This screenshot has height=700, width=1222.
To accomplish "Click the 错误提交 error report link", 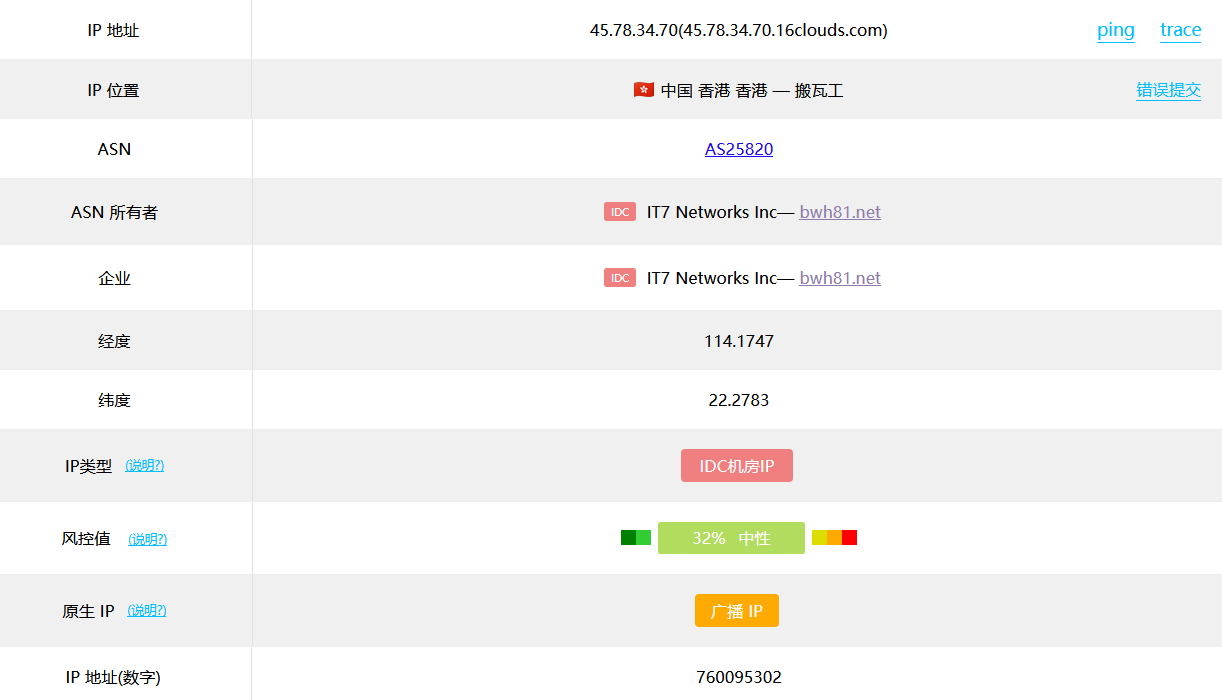I will (x=1168, y=90).
